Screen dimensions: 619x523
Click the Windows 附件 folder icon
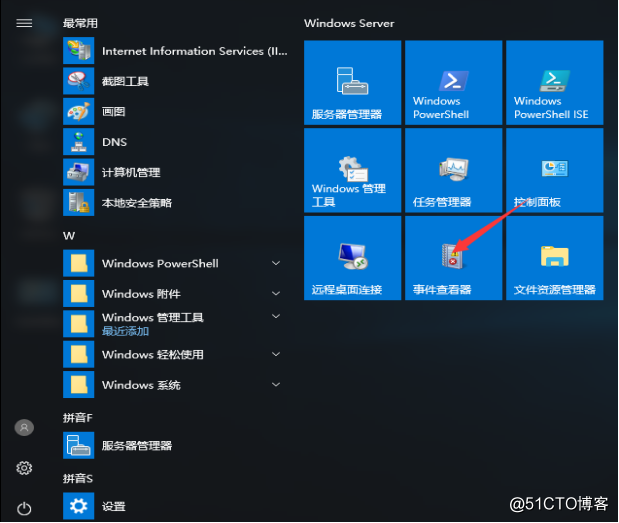coord(79,293)
